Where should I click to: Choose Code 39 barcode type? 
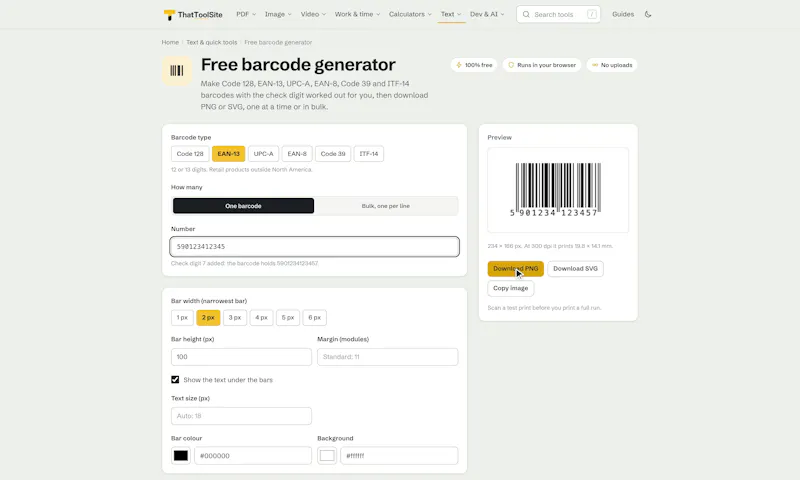[x=333, y=154]
